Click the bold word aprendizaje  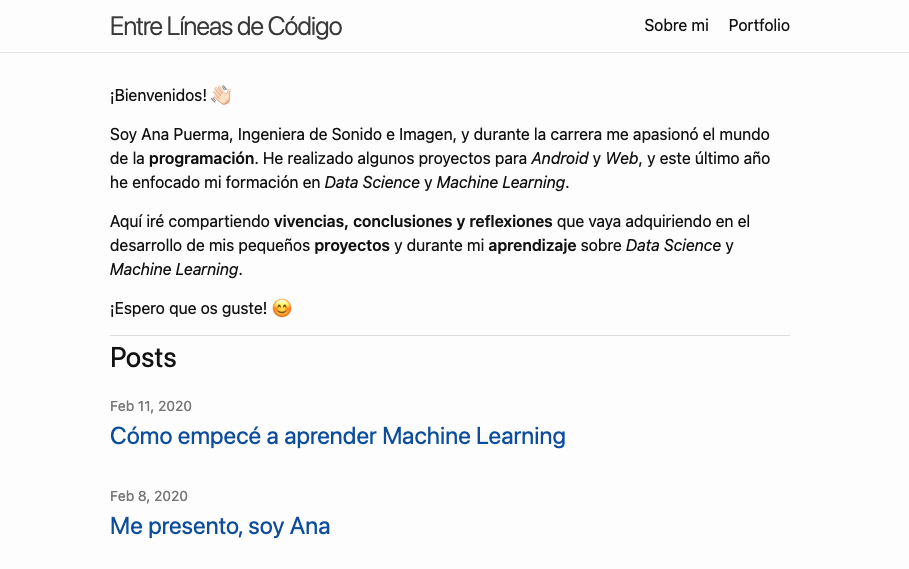[x=532, y=246]
